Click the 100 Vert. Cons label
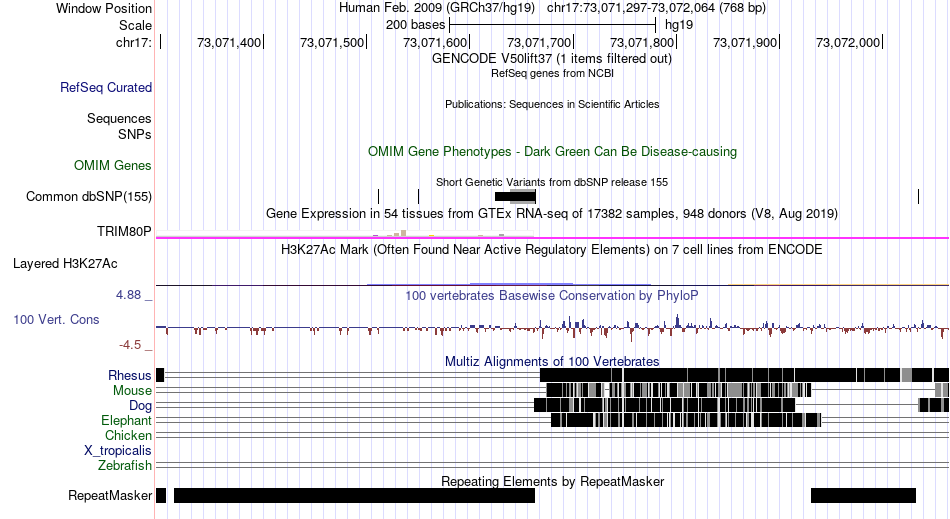 pyautogui.click(x=56, y=319)
